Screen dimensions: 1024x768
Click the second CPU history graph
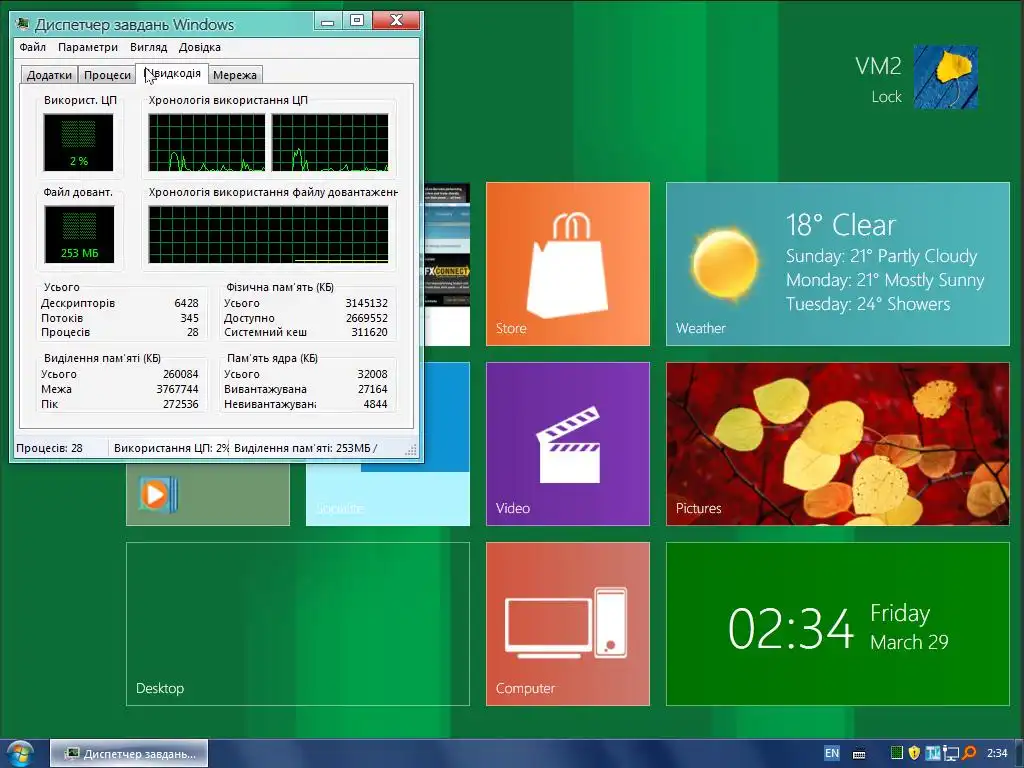330,142
